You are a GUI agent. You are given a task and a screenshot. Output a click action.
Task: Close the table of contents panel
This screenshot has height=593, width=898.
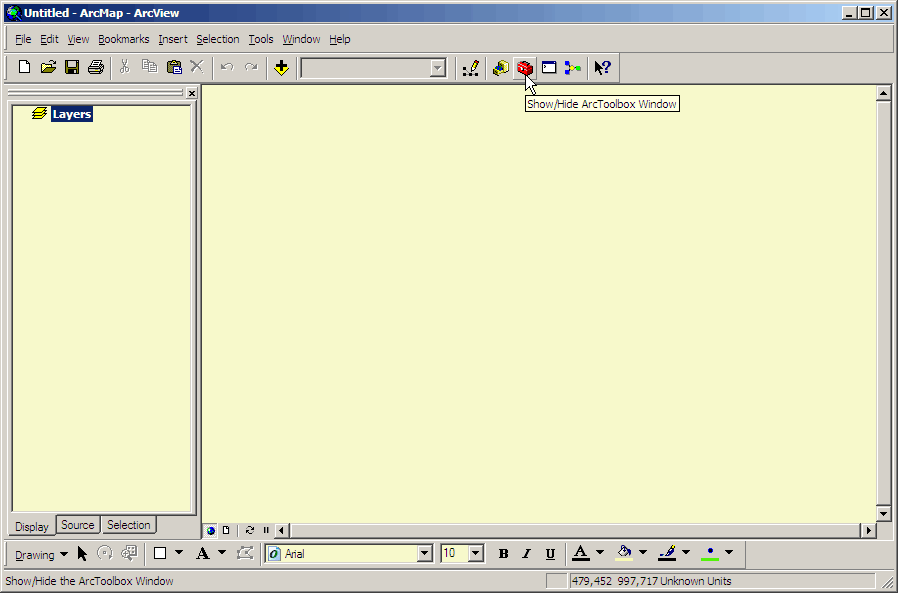[192, 93]
